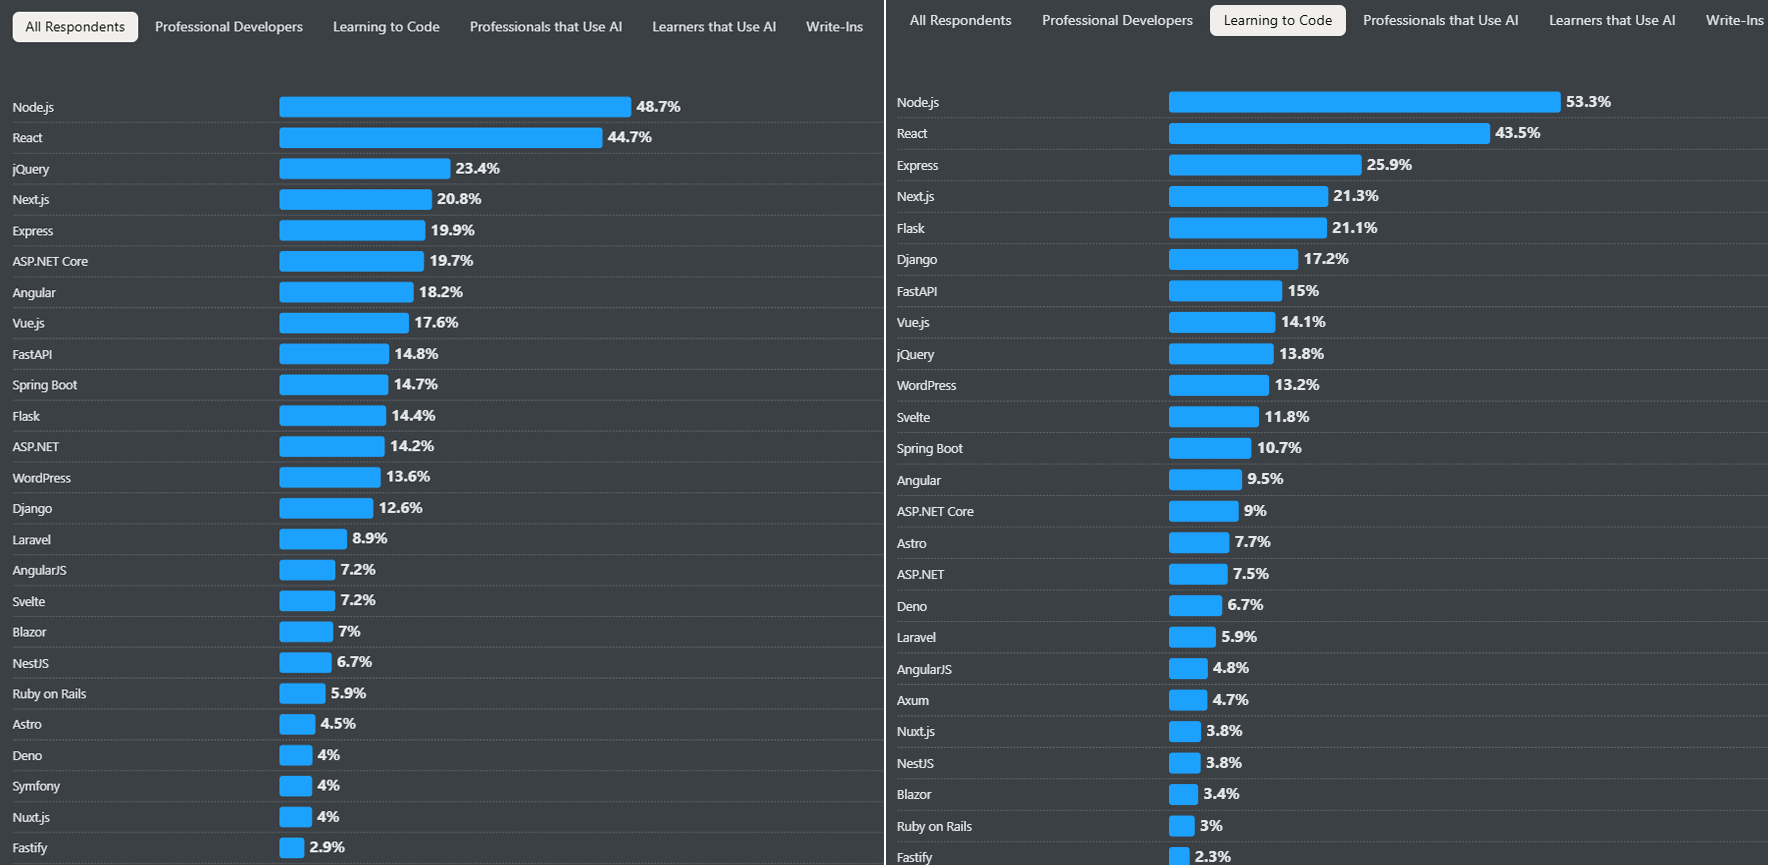Open left Learning to Code tab
The height and width of the screenshot is (865, 1768).
coord(386,27)
